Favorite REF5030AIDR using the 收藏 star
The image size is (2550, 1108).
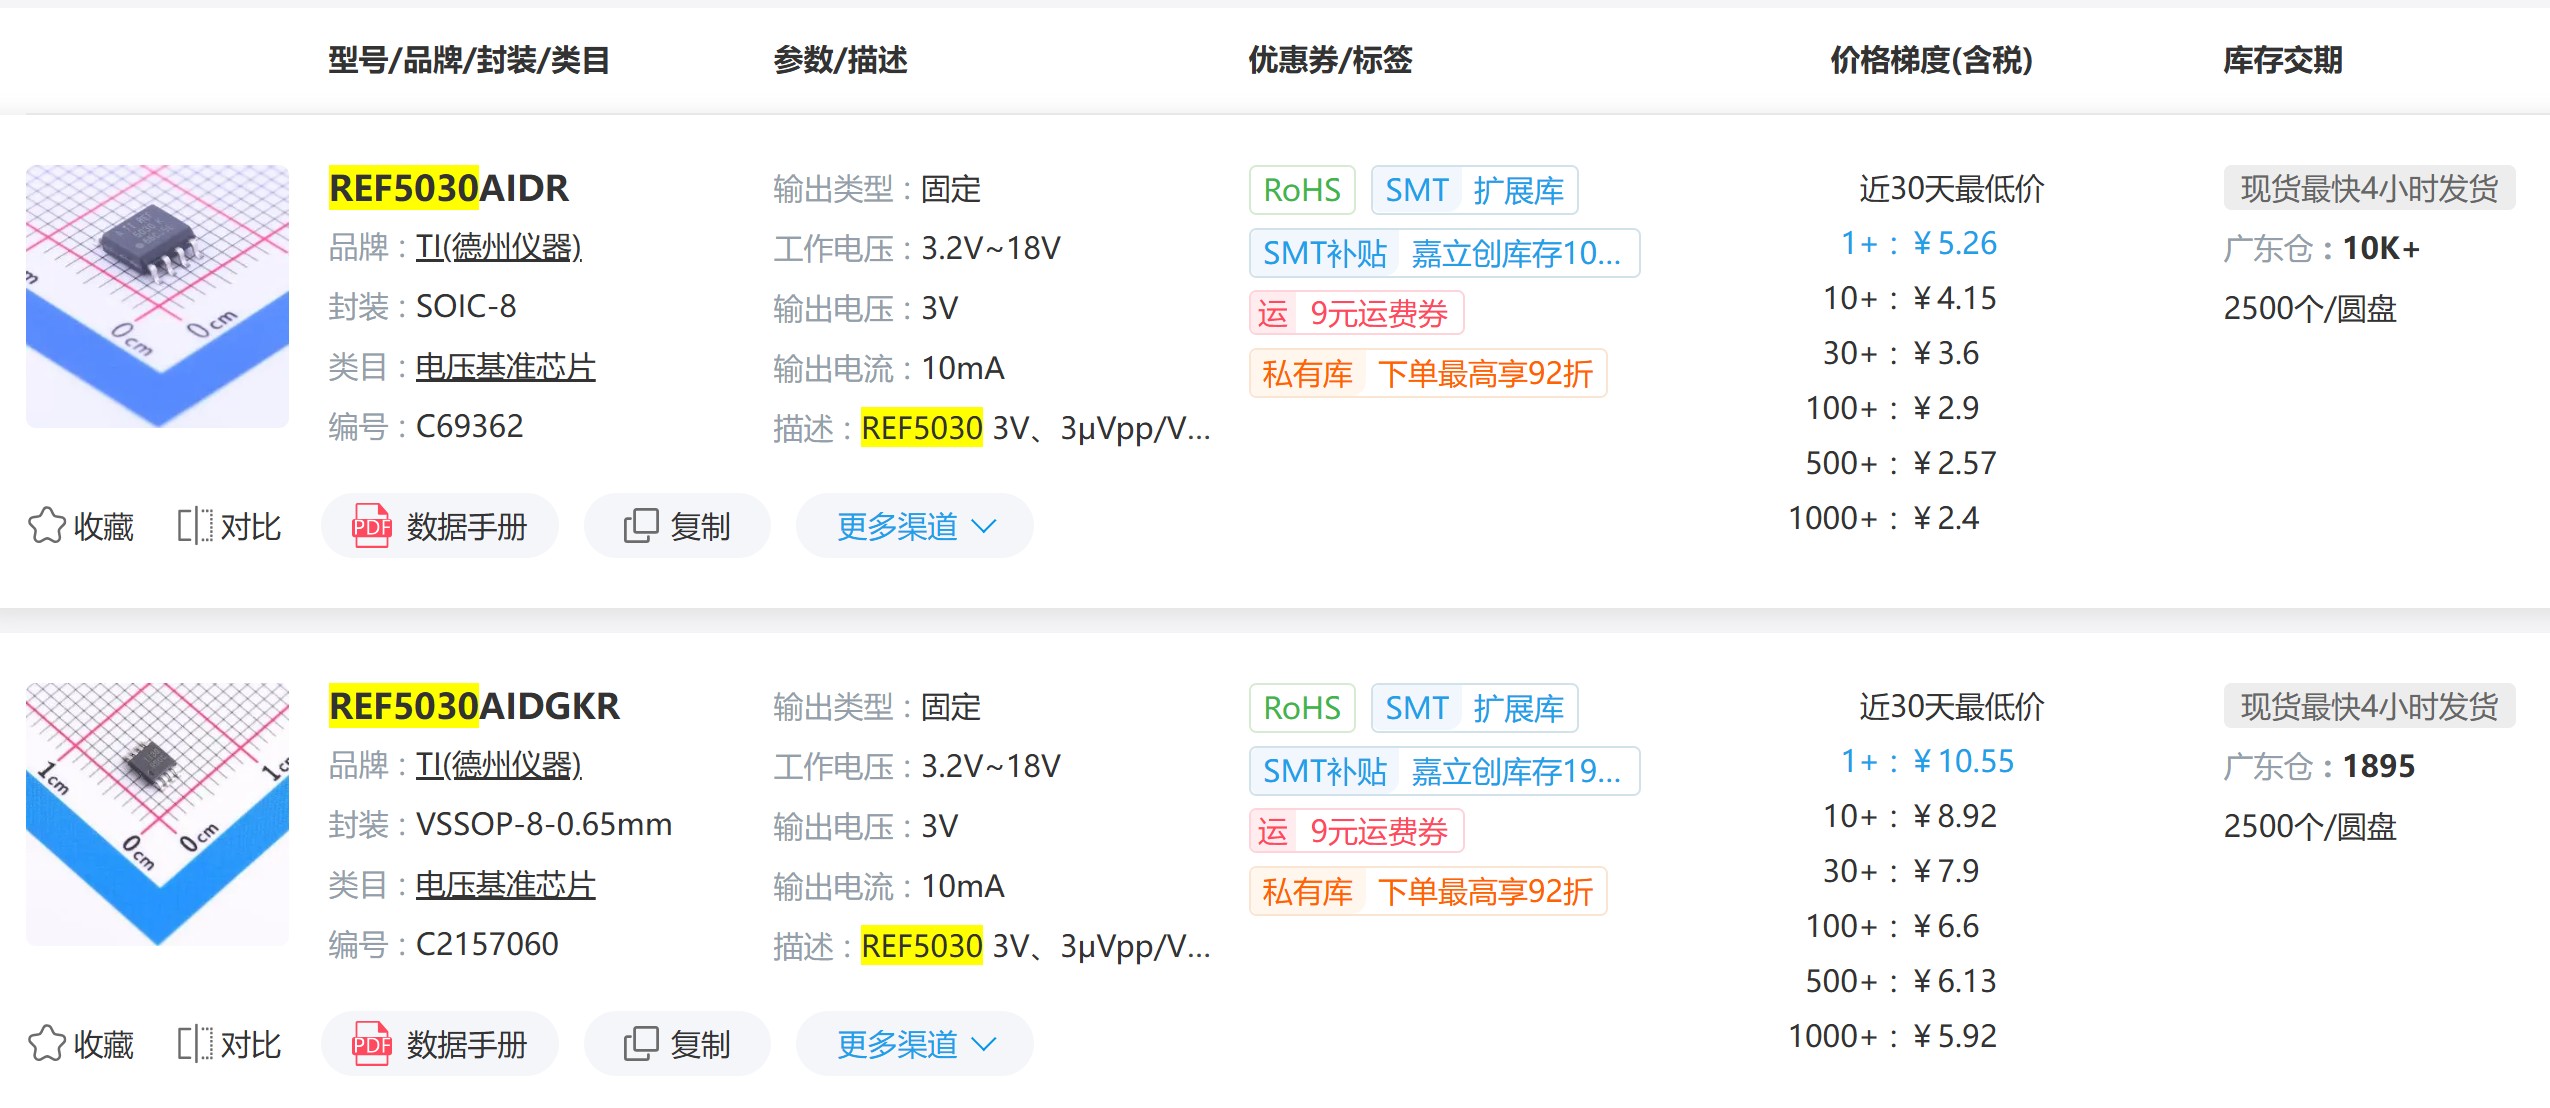[x=80, y=526]
